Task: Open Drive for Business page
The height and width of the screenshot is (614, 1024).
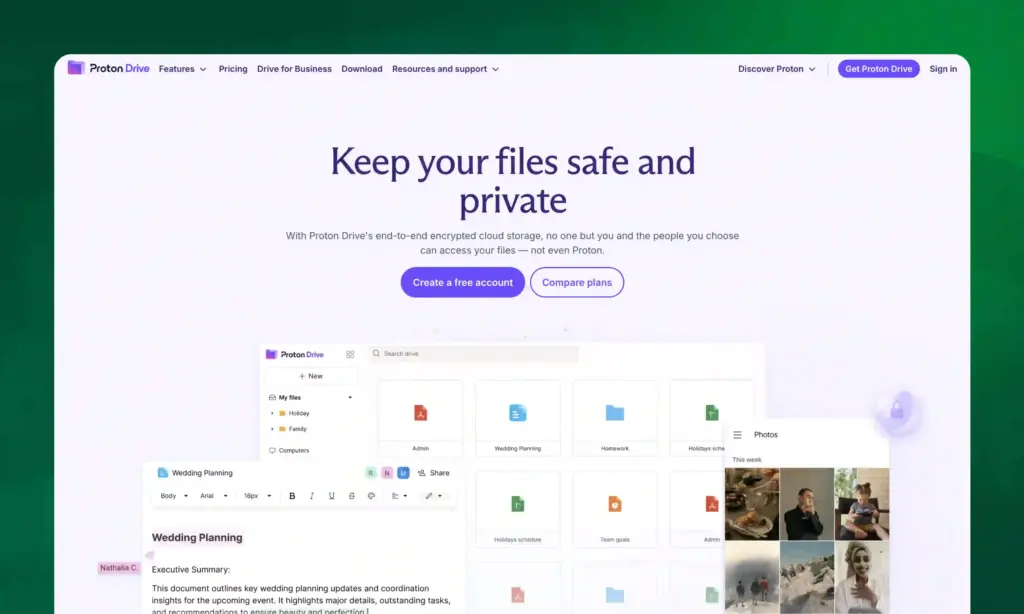Action: [x=294, y=69]
